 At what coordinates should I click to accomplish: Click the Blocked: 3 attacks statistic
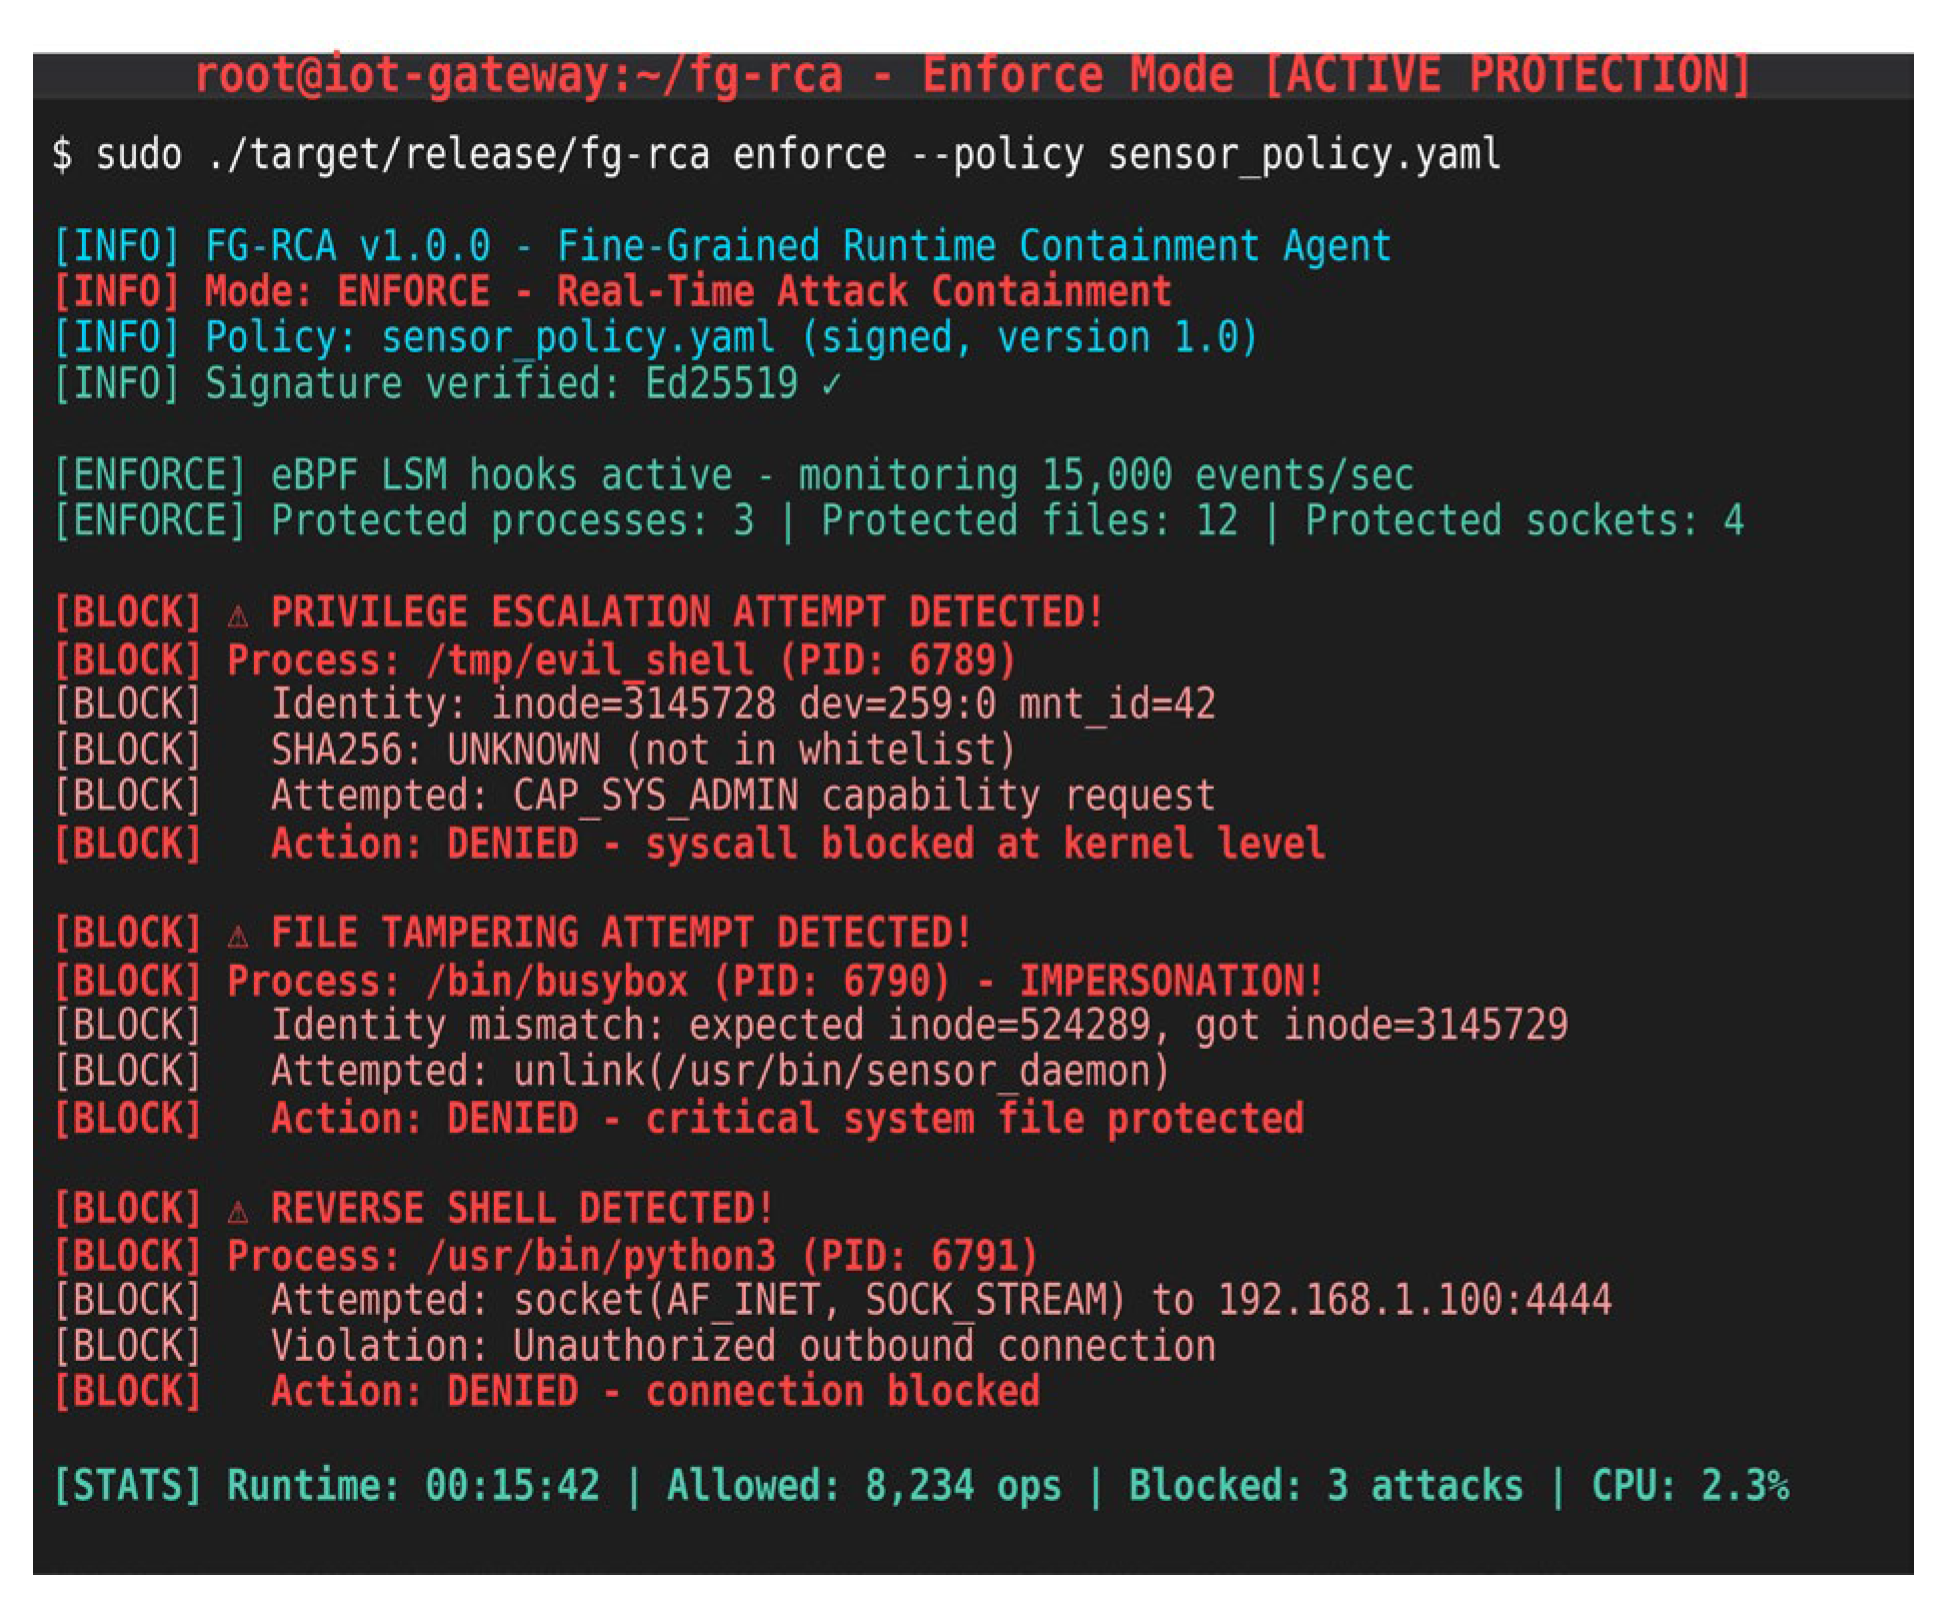pyautogui.click(x=1325, y=1487)
